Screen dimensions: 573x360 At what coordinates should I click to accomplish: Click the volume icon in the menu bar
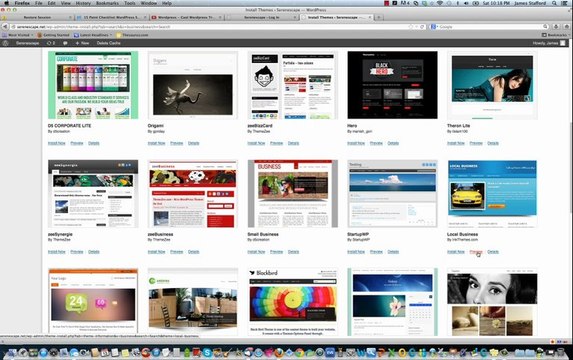tap(467, 3)
